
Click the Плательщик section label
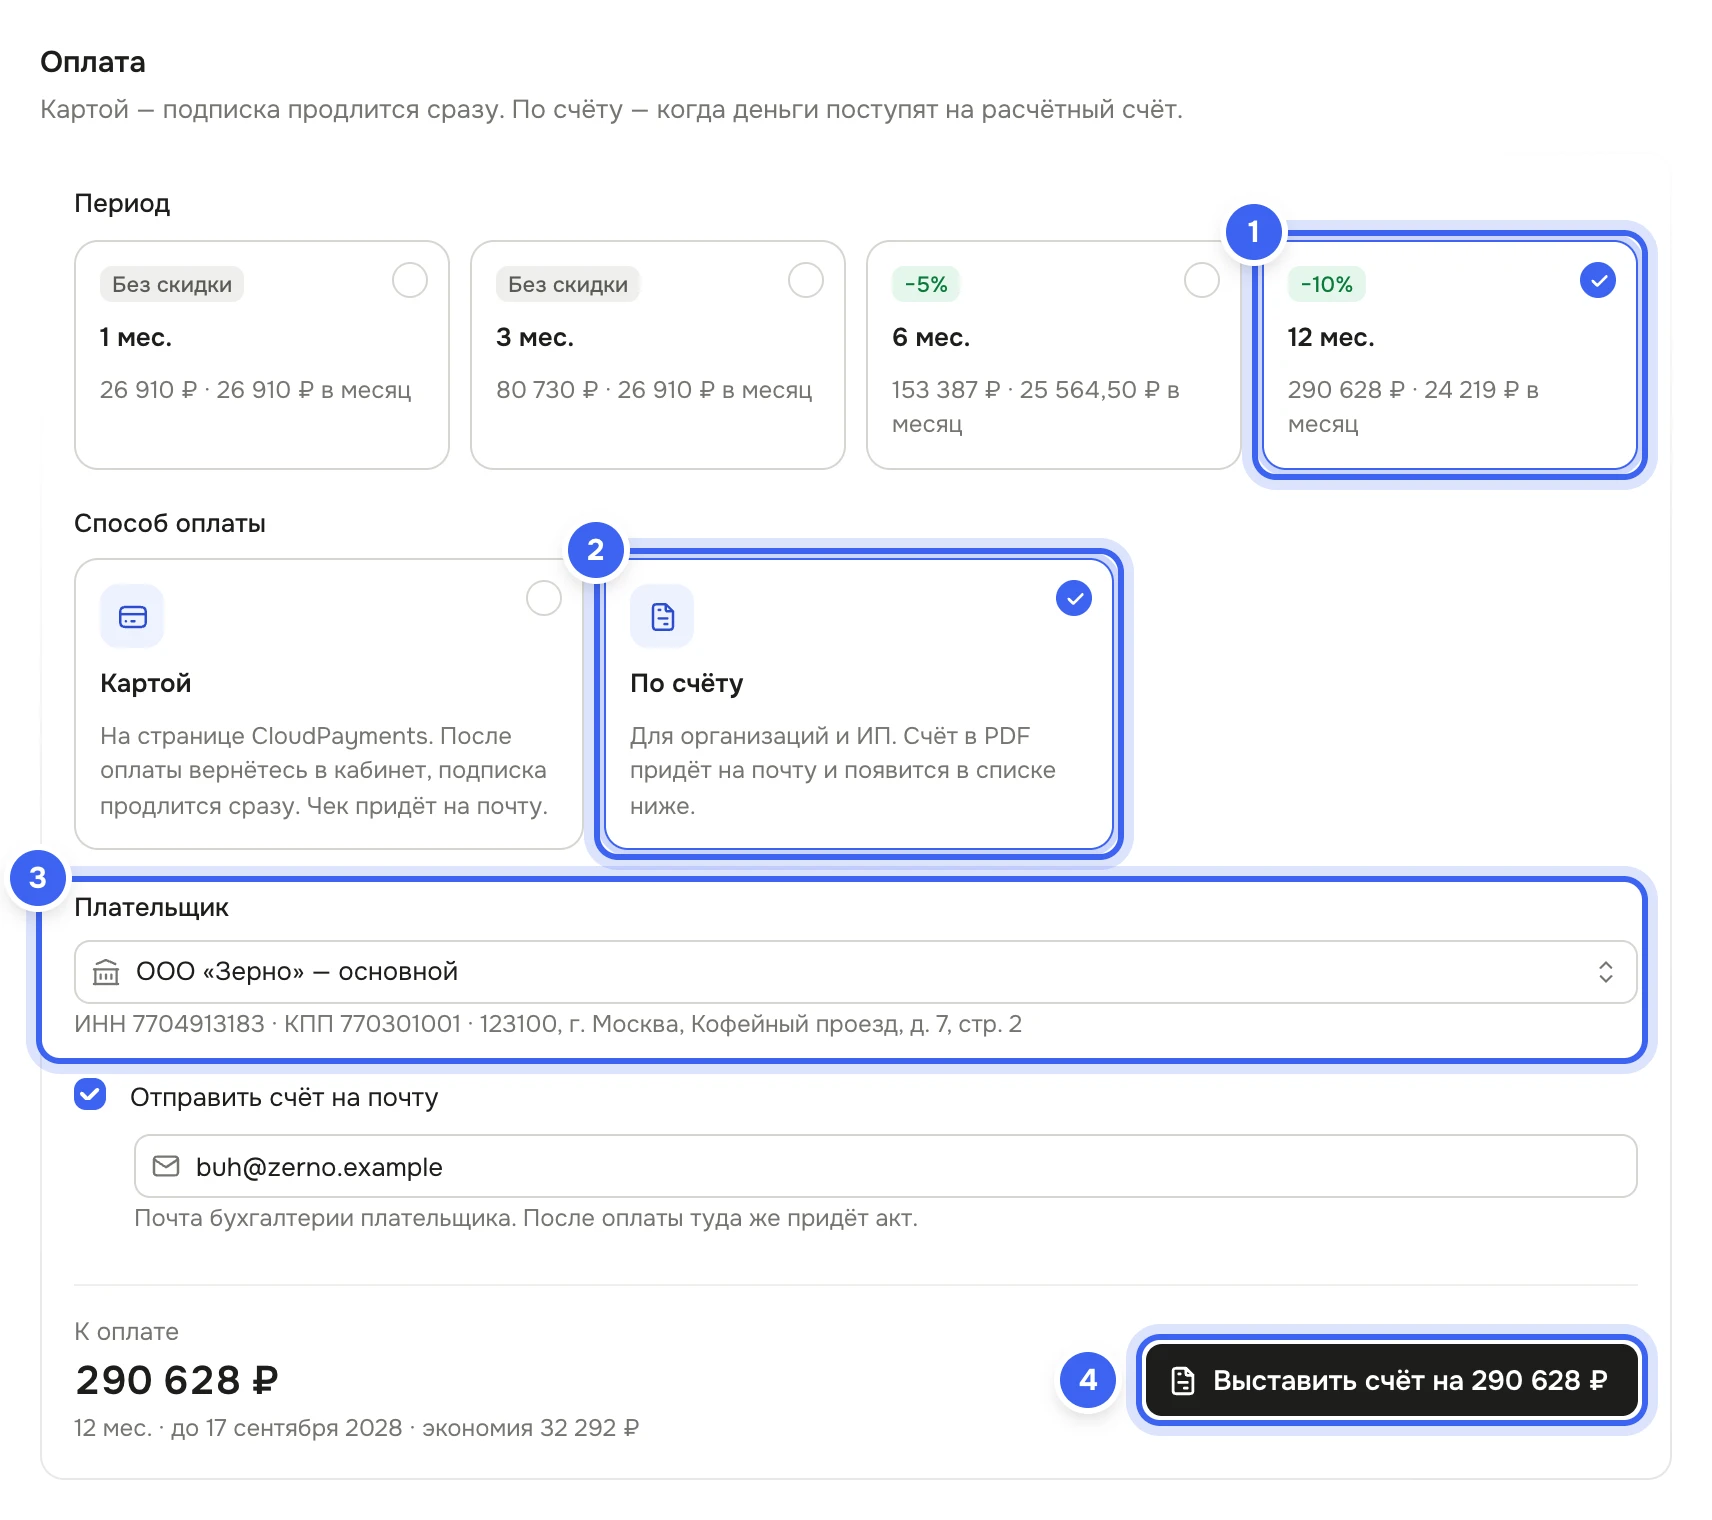pos(152,907)
